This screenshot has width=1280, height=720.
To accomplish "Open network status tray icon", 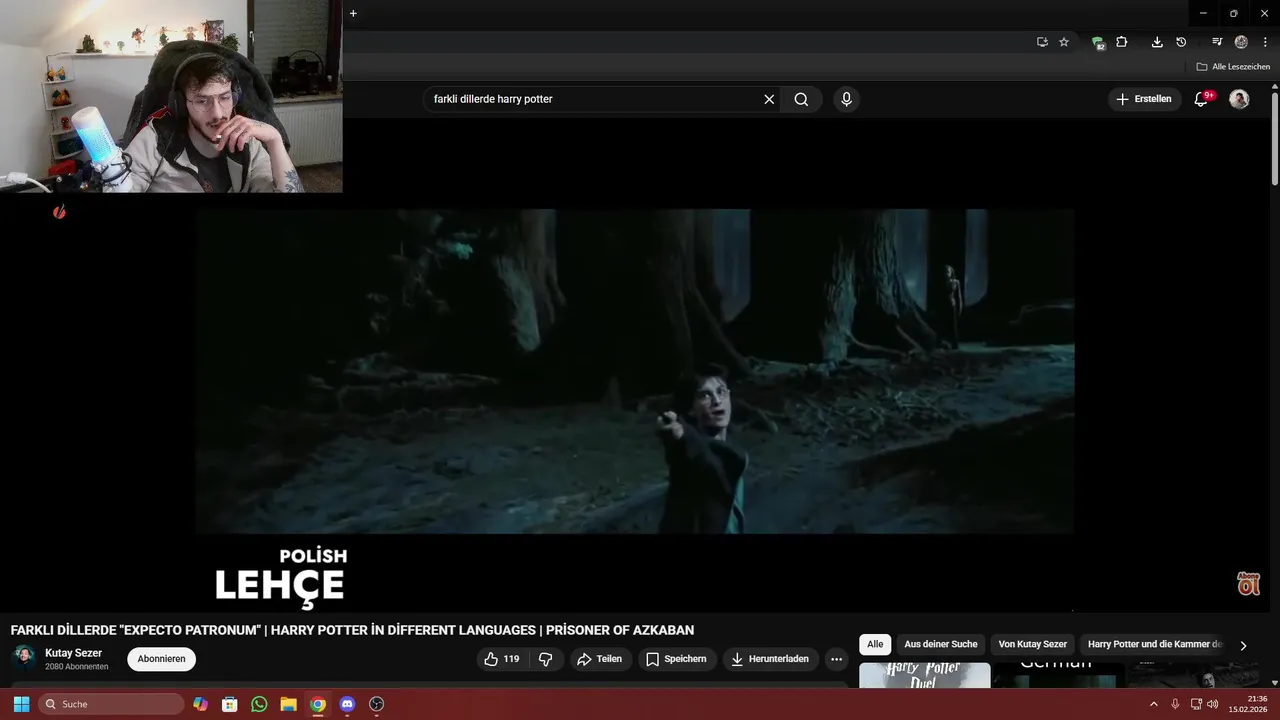I will pyautogui.click(x=1196, y=704).
